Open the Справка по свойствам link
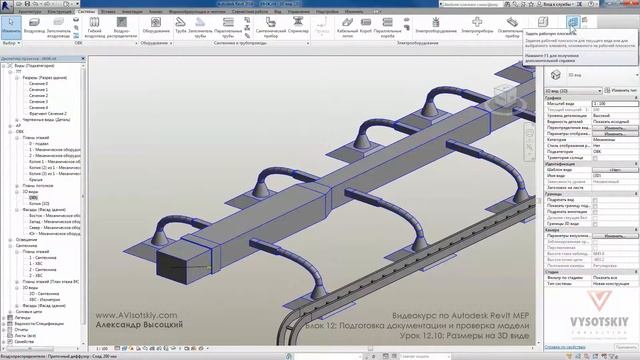The image size is (640, 360). coord(564,347)
